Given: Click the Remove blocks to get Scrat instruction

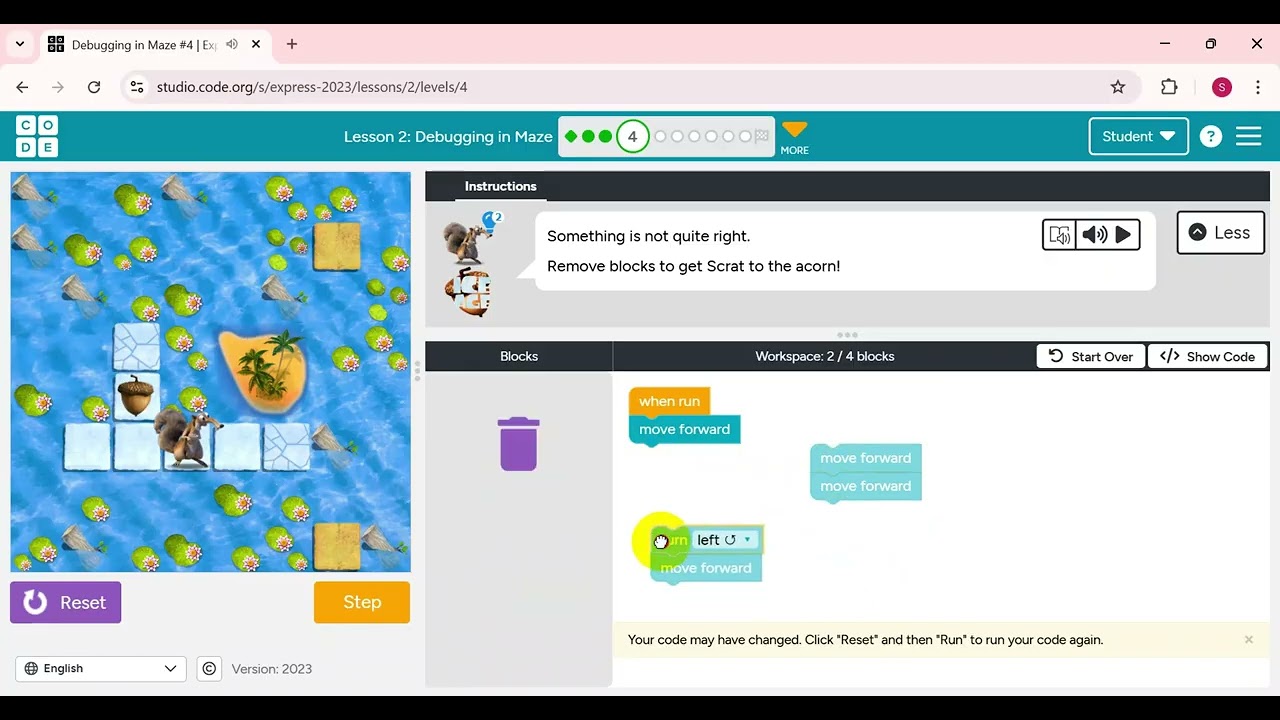Looking at the screenshot, I should coord(693,266).
